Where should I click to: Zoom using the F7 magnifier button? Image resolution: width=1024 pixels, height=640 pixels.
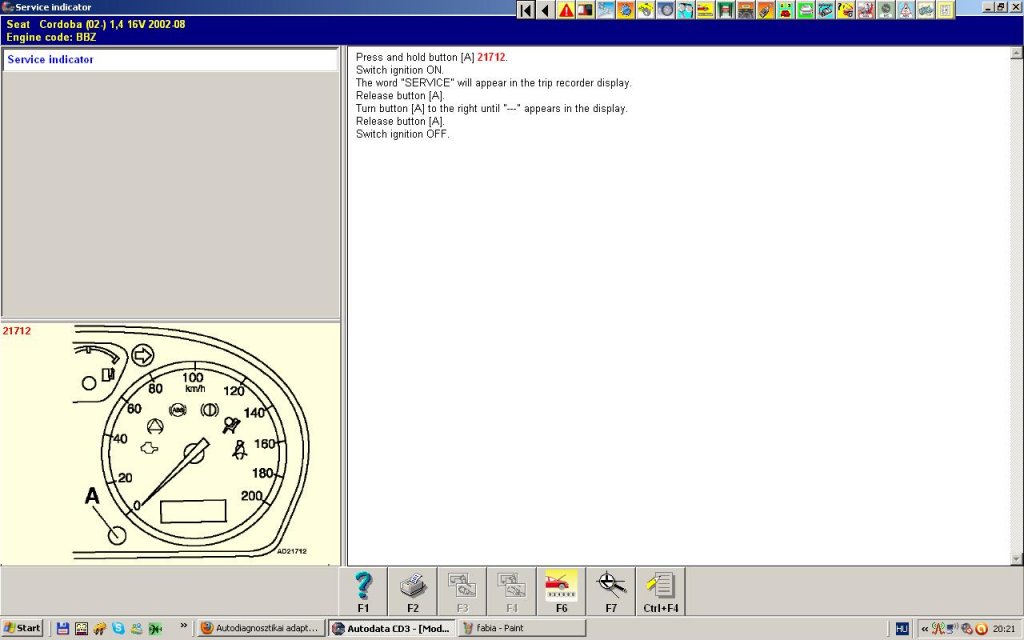tap(611, 592)
